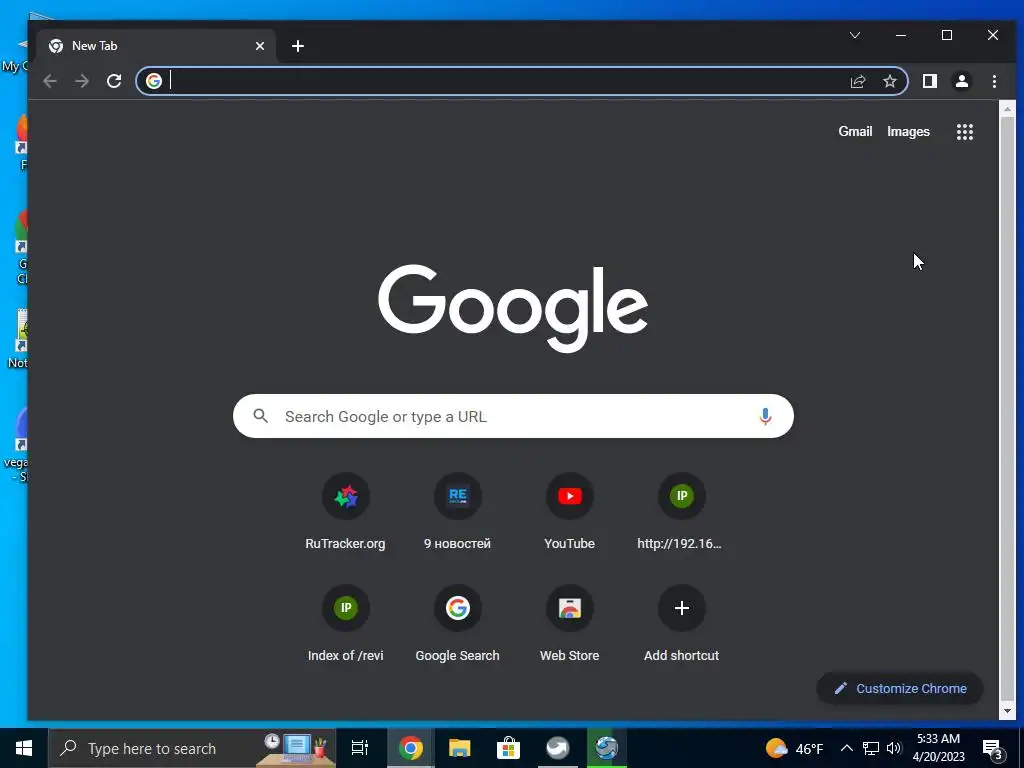The width and height of the screenshot is (1024, 768).
Task: Click the forward arrow in Chrome toolbar
Action: (x=82, y=81)
